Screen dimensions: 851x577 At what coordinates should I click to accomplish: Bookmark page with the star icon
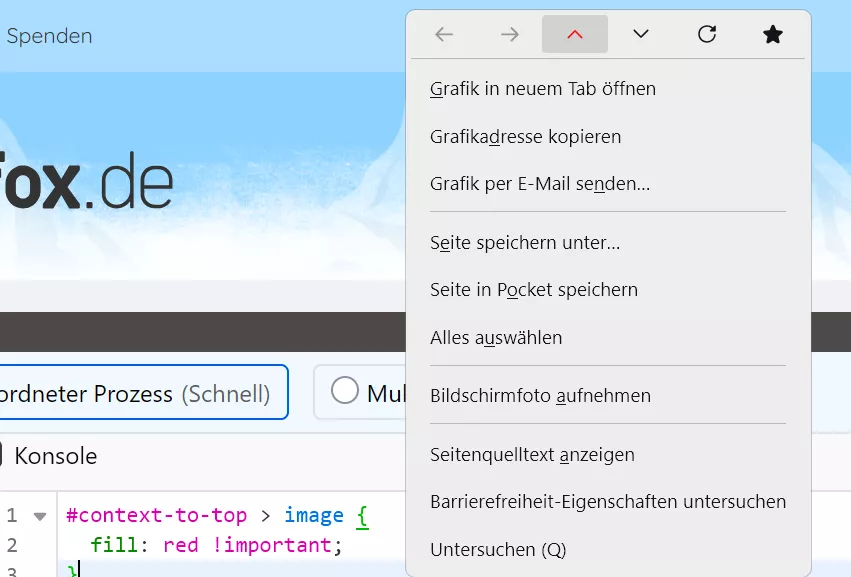[772, 35]
